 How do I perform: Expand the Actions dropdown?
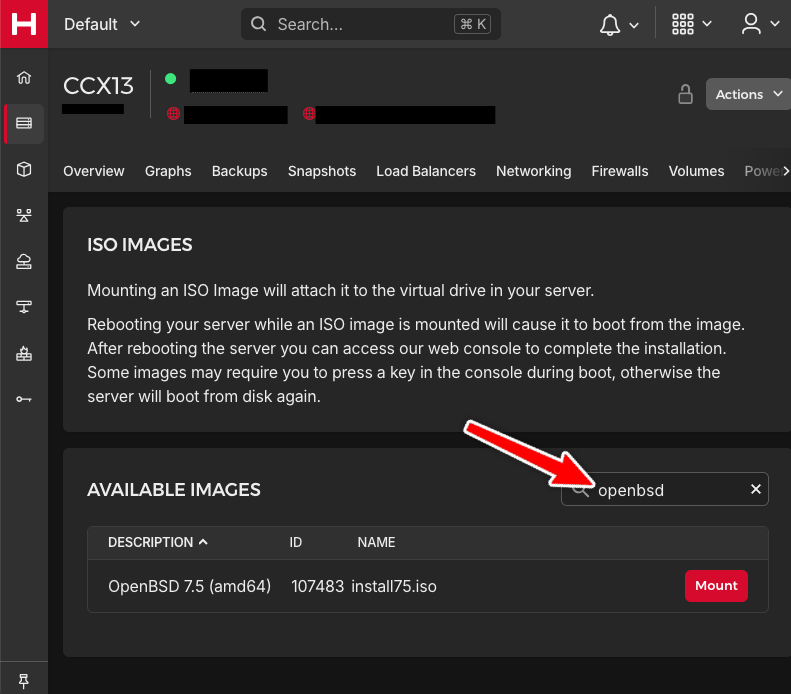pyautogui.click(x=749, y=94)
